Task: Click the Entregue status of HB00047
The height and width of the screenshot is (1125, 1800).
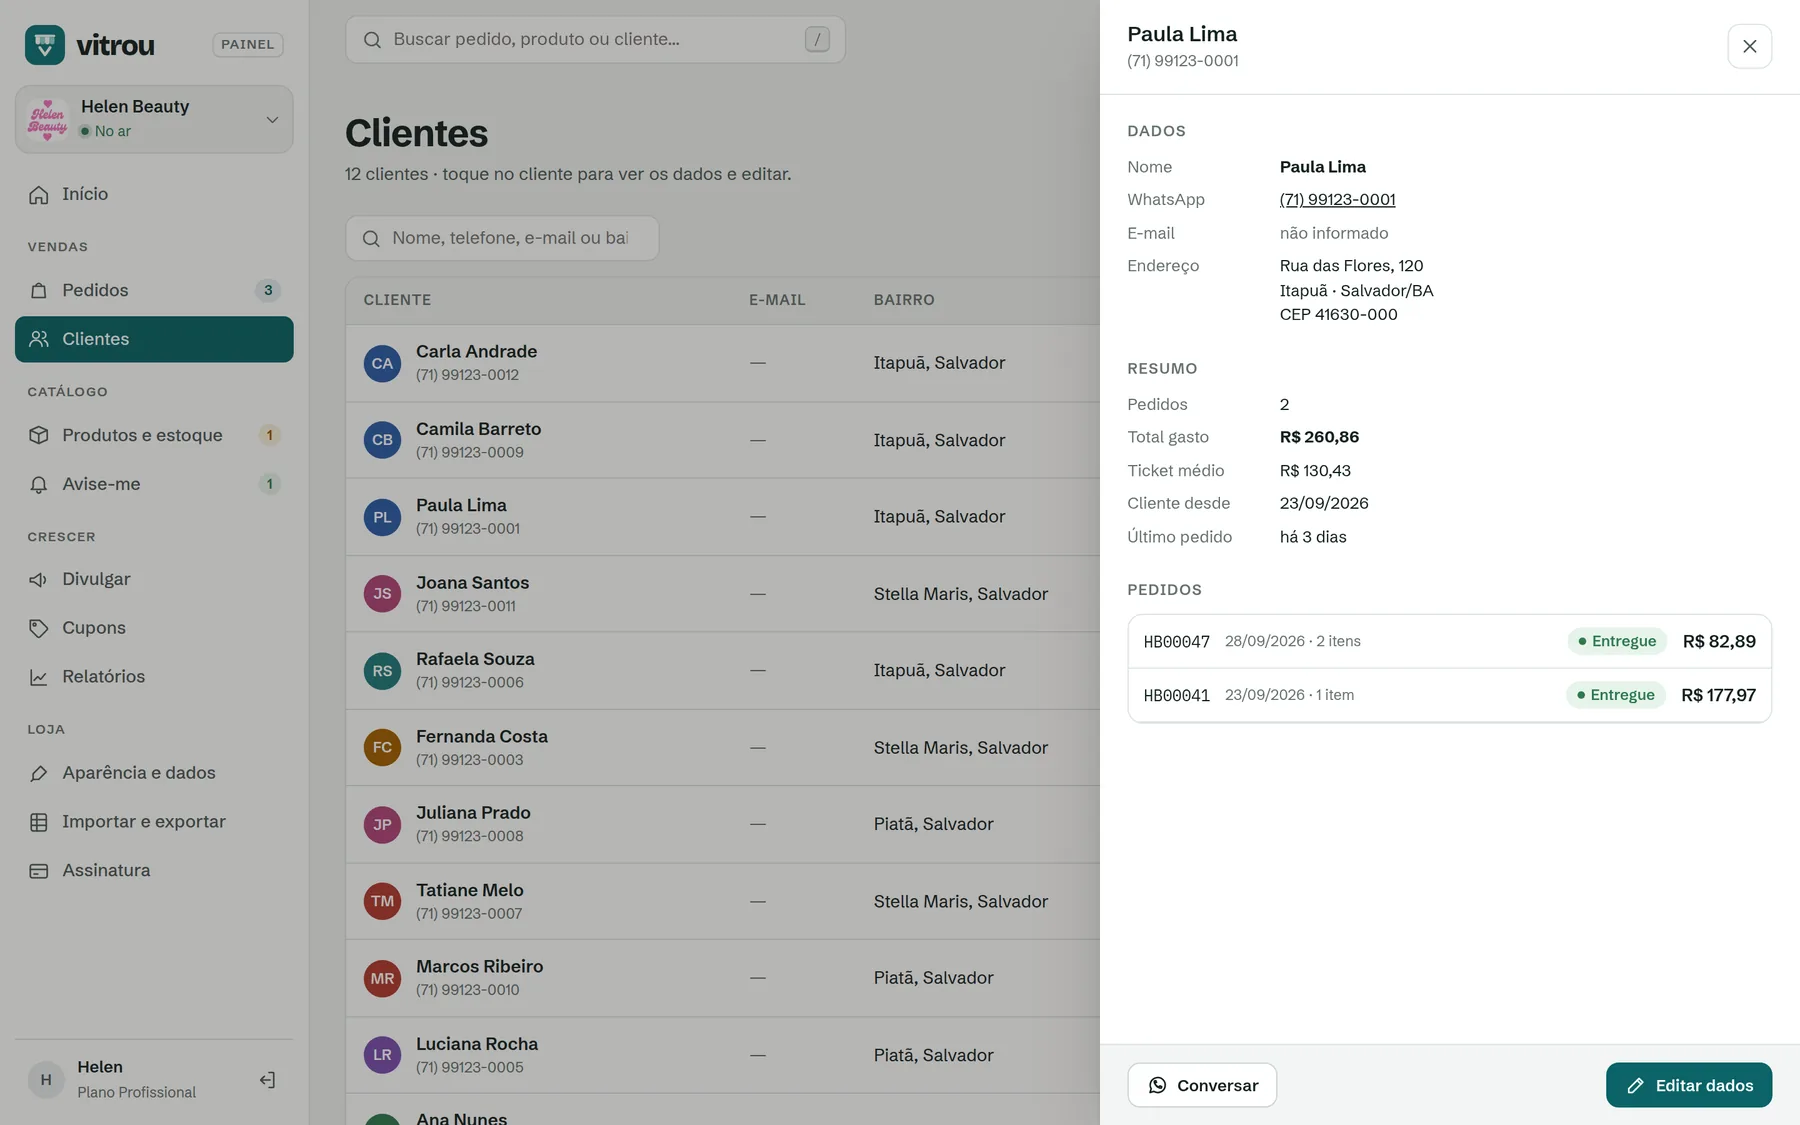Action: coord(1617,641)
